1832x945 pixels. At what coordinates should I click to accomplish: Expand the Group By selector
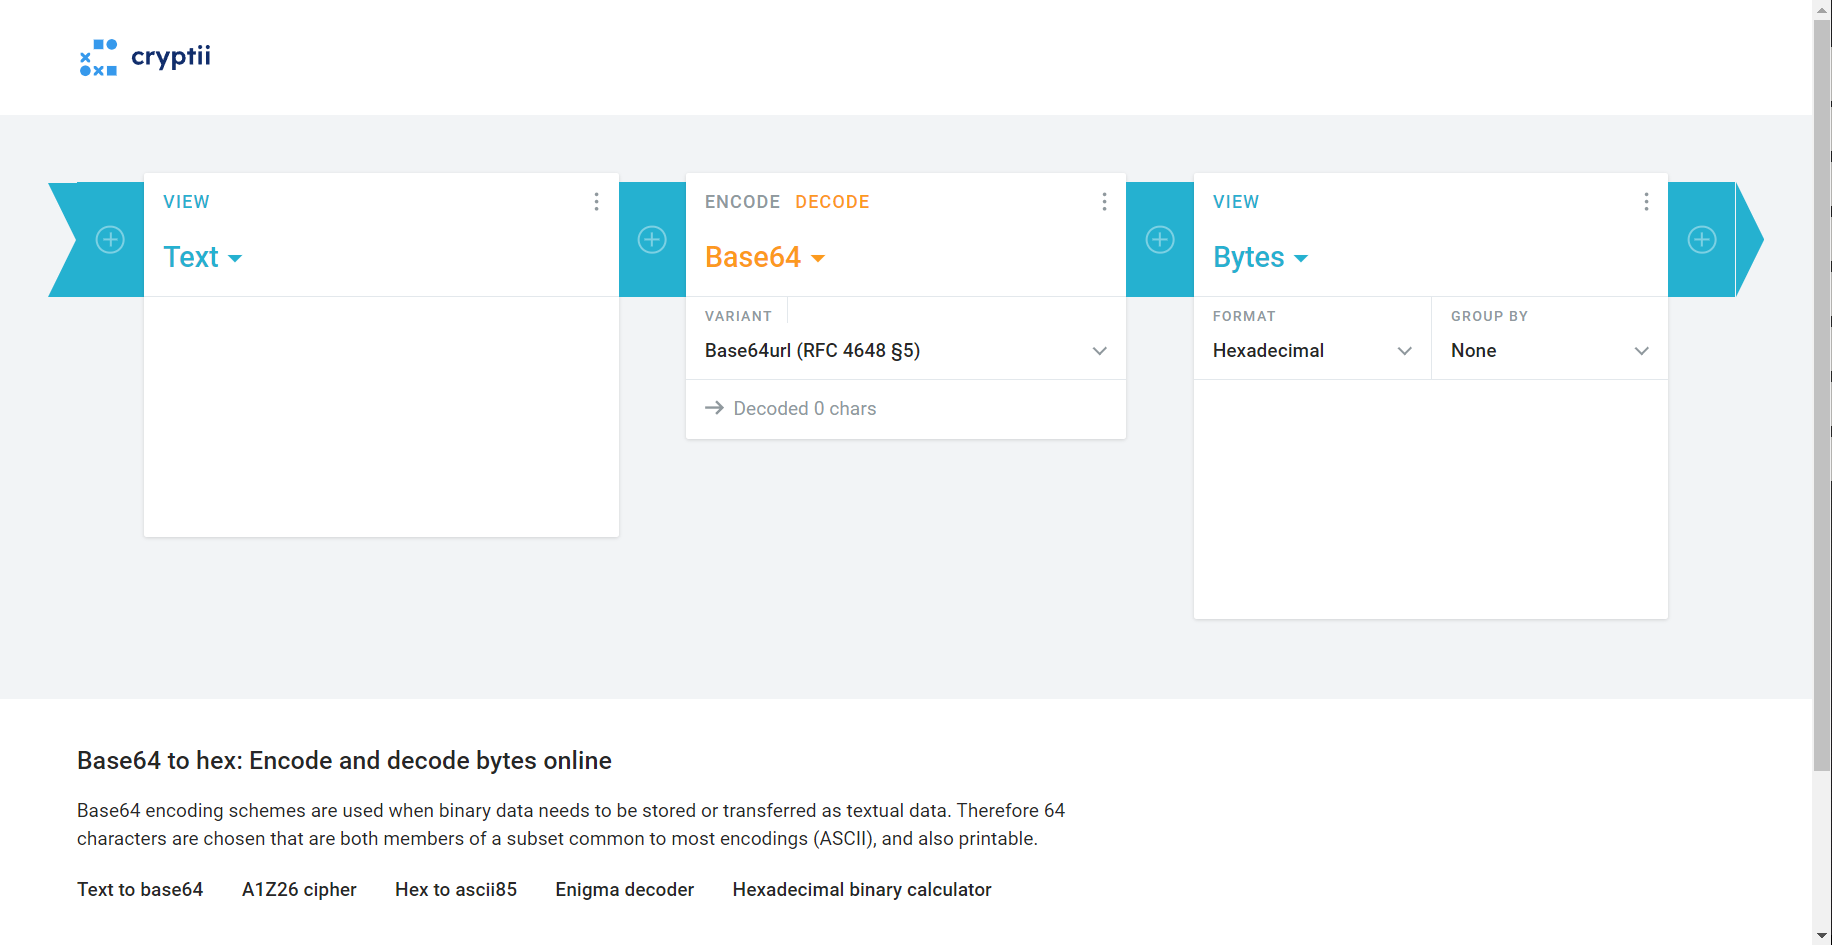click(x=1549, y=351)
